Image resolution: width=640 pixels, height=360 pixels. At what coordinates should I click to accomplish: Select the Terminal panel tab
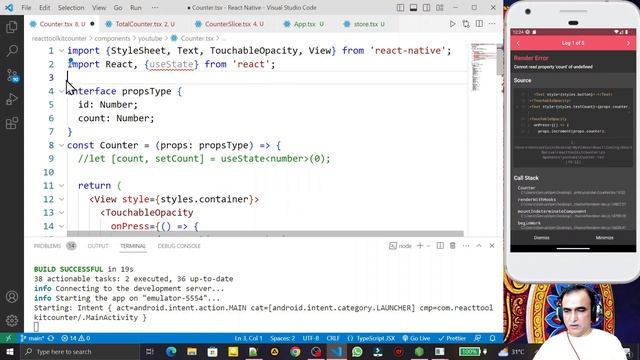click(x=133, y=246)
